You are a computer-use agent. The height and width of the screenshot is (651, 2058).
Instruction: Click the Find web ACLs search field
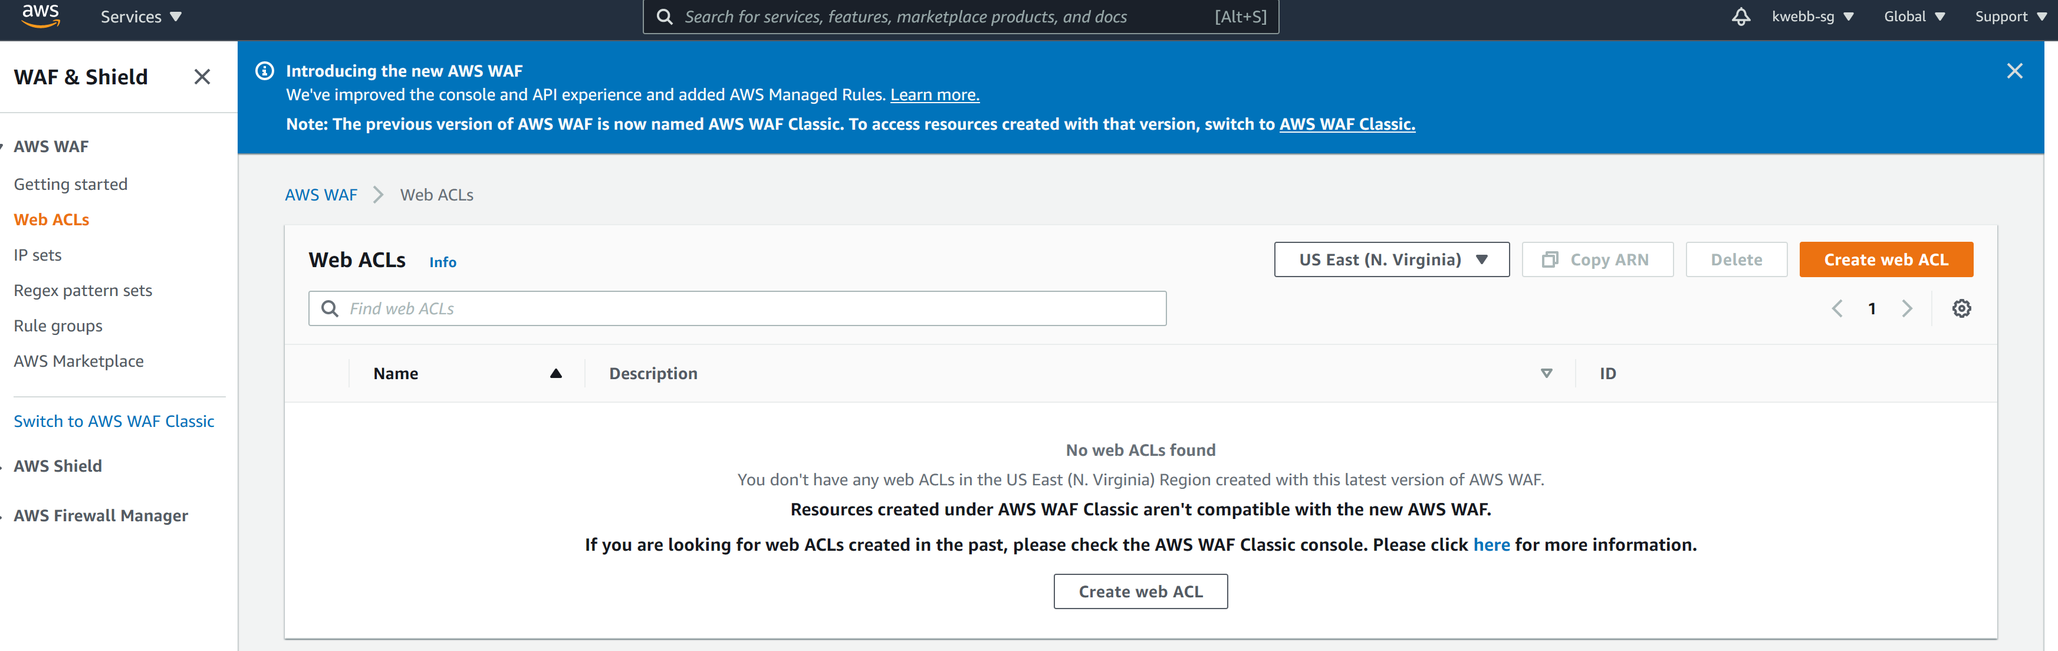pos(737,308)
